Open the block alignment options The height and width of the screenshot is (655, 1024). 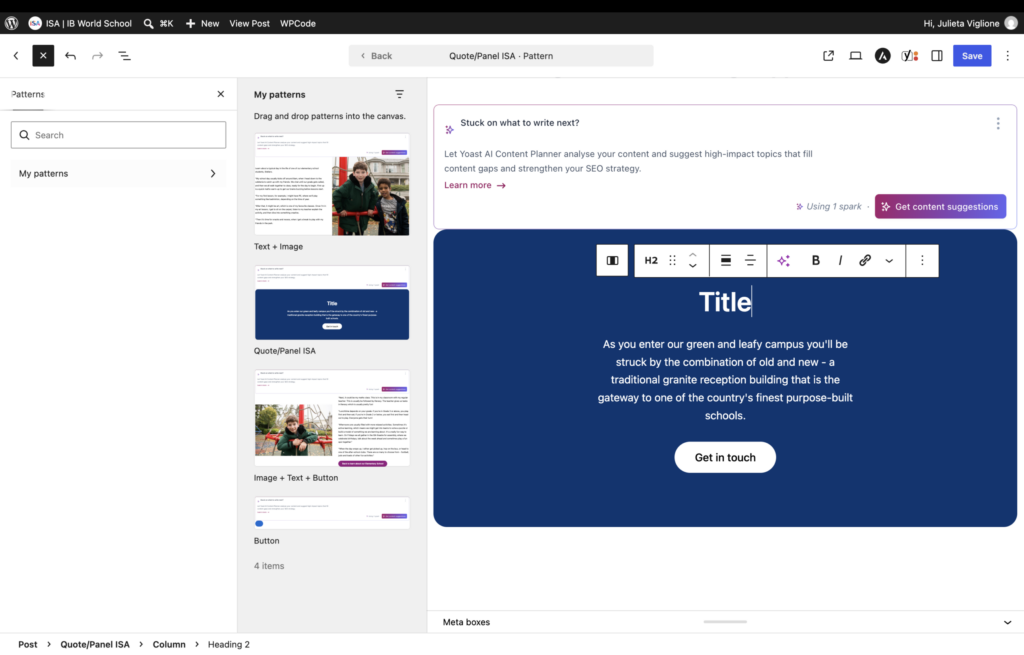pyautogui.click(x=725, y=261)
